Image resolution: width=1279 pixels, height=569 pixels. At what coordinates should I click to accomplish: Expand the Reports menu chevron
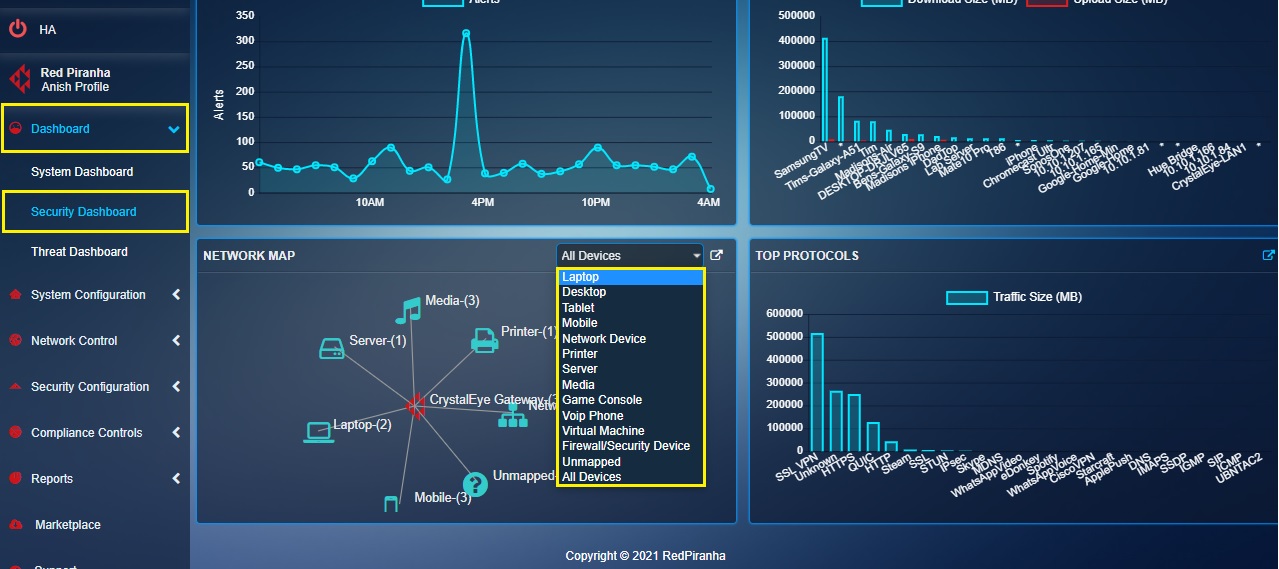click(x=176, y=479)
